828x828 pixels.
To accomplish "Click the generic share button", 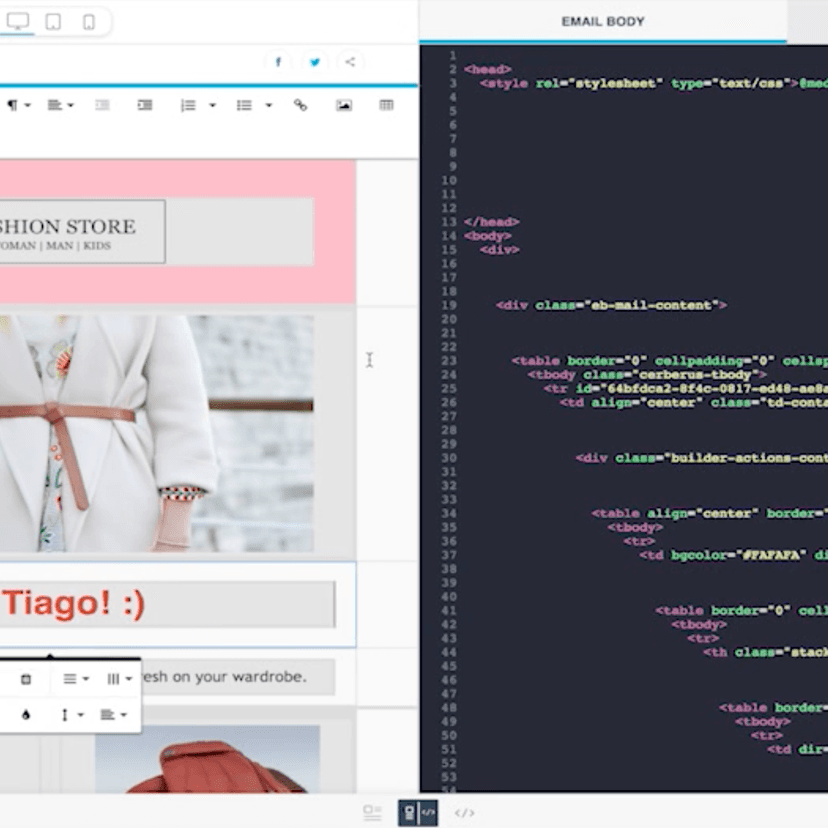I will coord(349,61).
